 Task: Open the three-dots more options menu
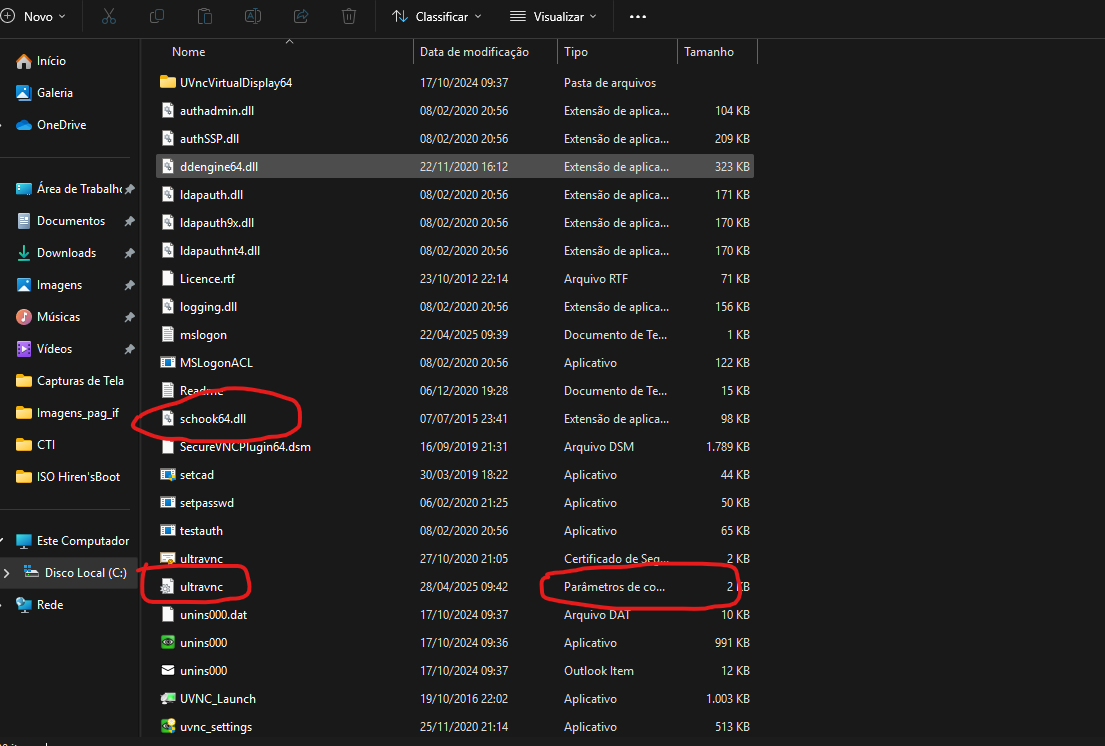(x=638, y=17)
